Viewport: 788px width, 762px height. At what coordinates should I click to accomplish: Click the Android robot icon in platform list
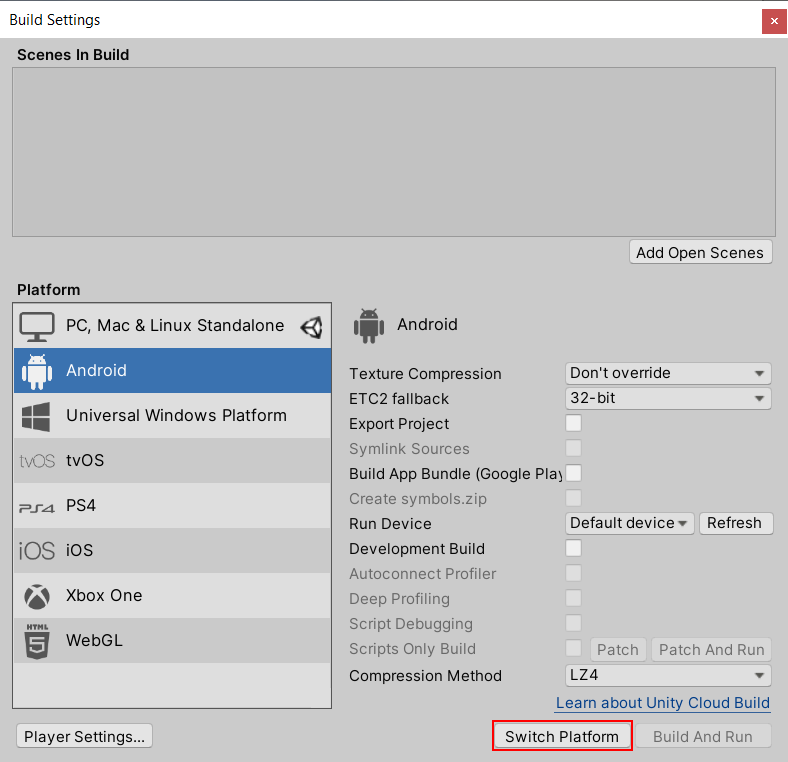pyautogui.click(x=37, y=371)
